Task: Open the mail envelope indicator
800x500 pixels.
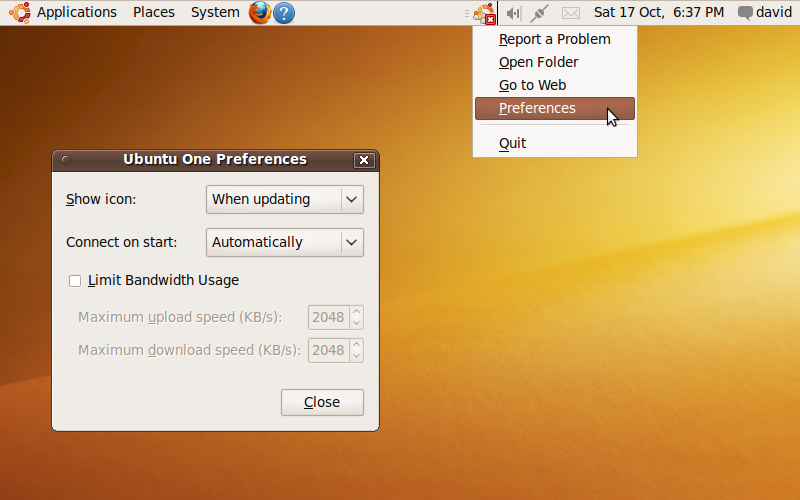Action: pyautogui.click(x=570, y=13)
